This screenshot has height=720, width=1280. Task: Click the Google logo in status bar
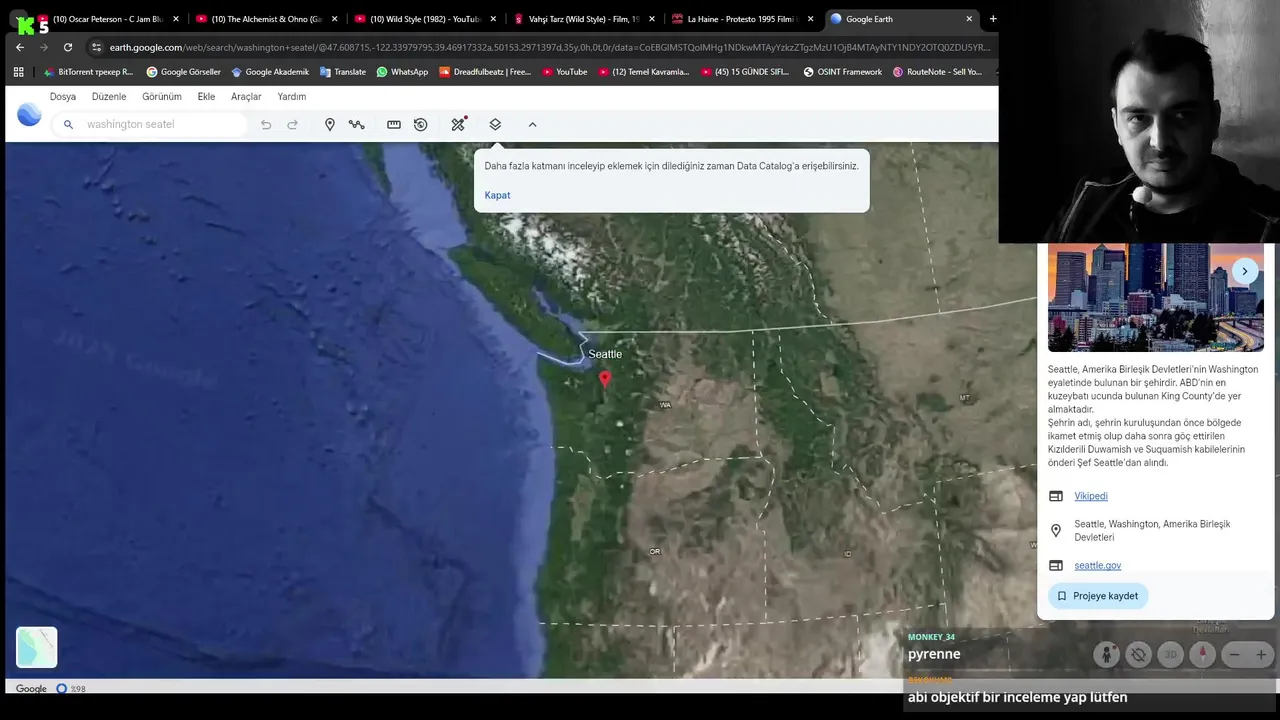click(x=31, y=689)
